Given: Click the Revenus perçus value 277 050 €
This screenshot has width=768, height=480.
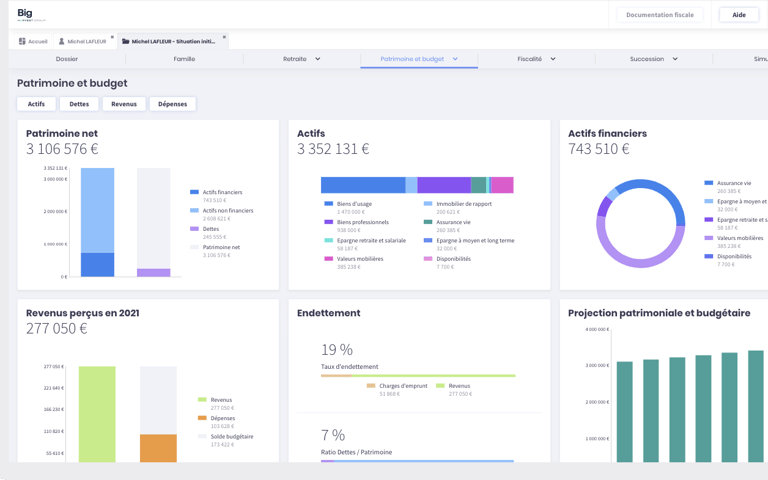Looking at the screenshot, I should (57, 328).
